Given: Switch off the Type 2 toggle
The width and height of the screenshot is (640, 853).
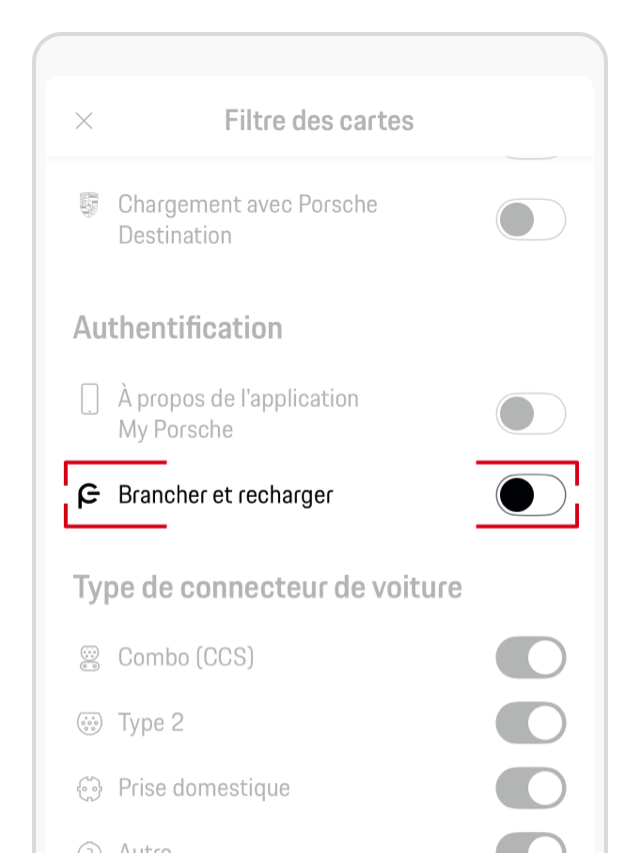Looking at the screenshot, I should click(531, 723).
